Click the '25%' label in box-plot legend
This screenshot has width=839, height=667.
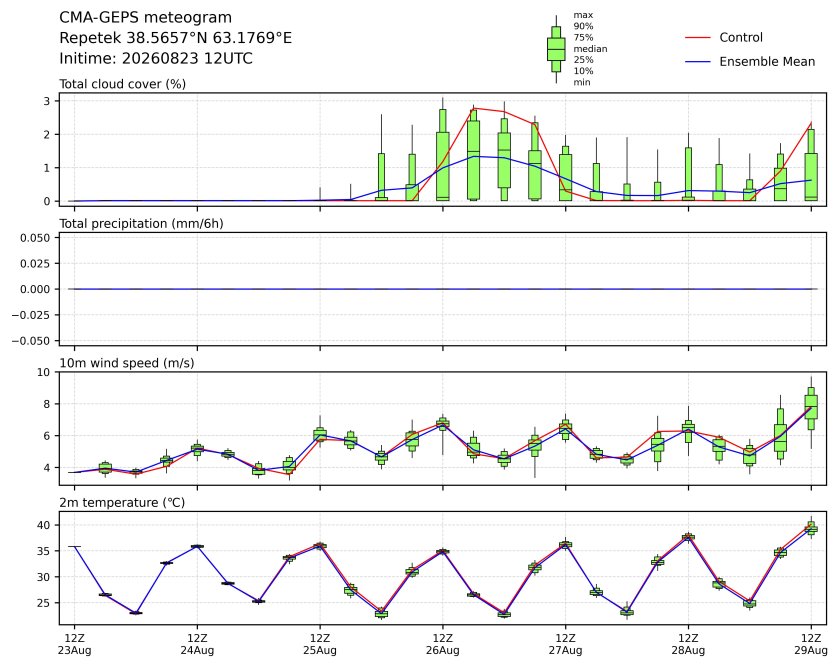[x=583, y=60]
